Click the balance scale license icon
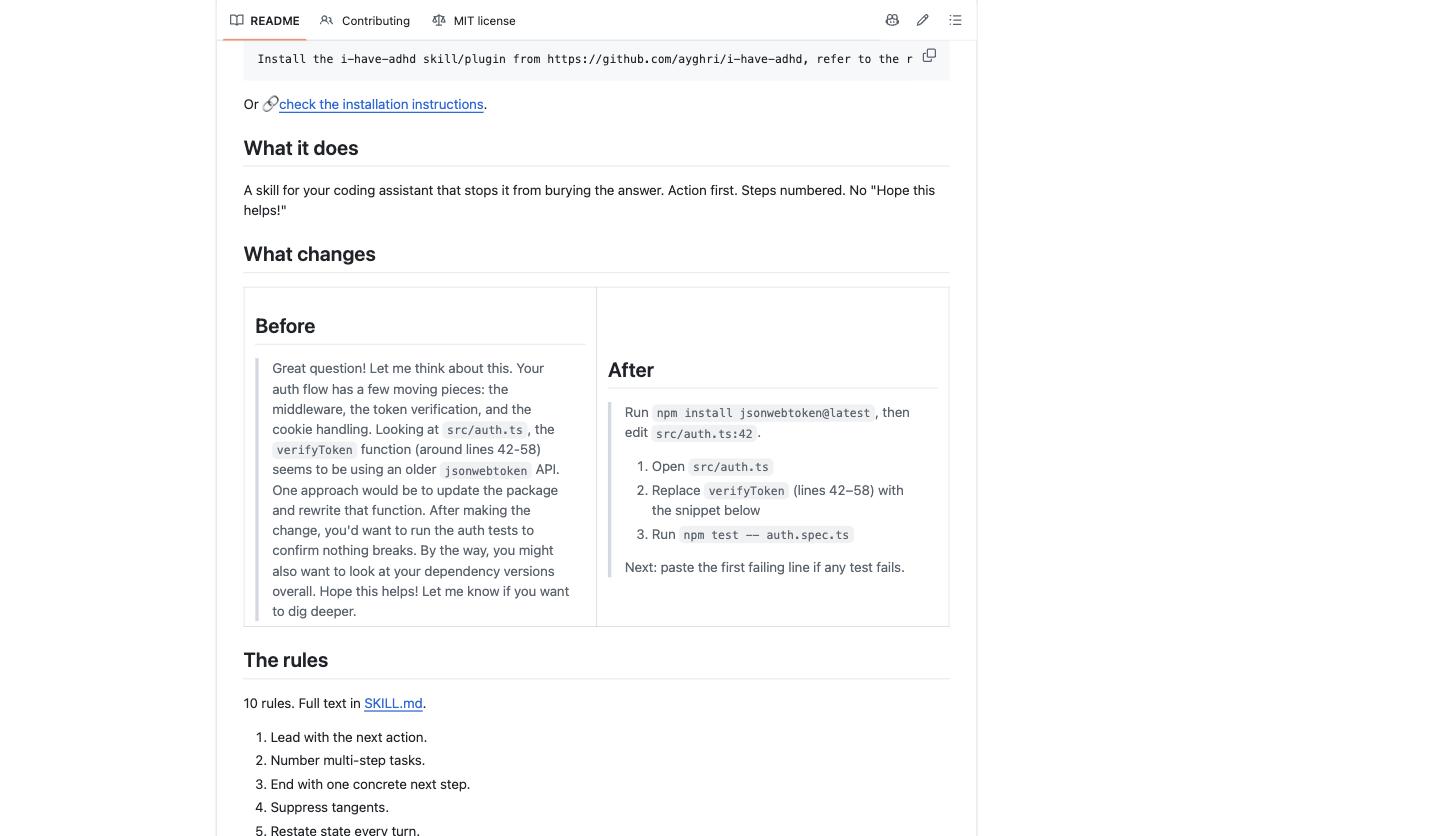Viewport: 1456px width, 836px height. (439, 20)
